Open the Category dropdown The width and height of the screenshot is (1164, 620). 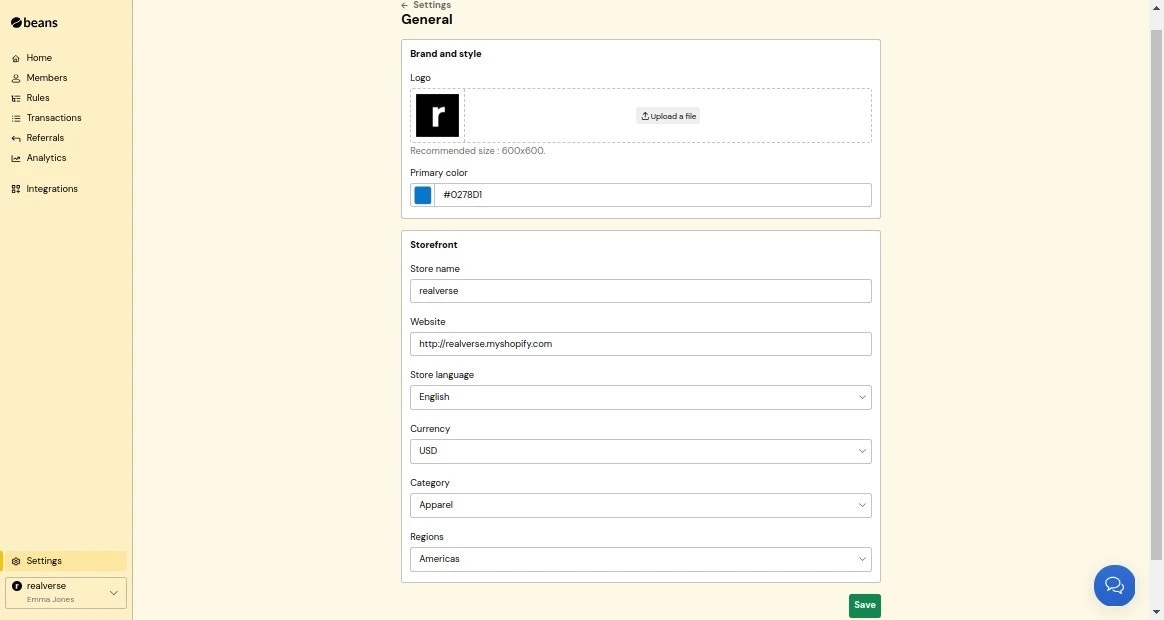click(x=641, y=506)
